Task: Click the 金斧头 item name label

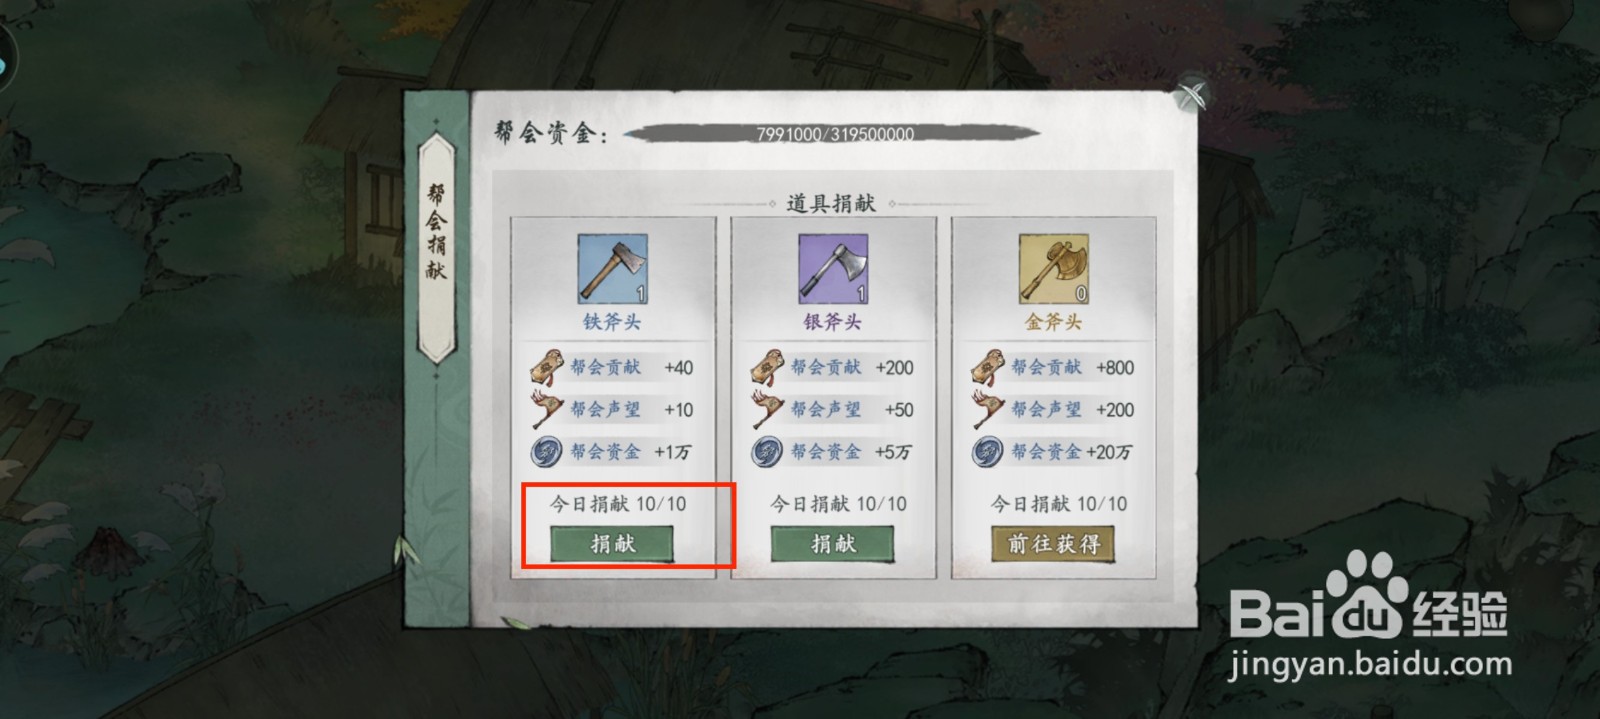Action: (x=1054, y=322)
